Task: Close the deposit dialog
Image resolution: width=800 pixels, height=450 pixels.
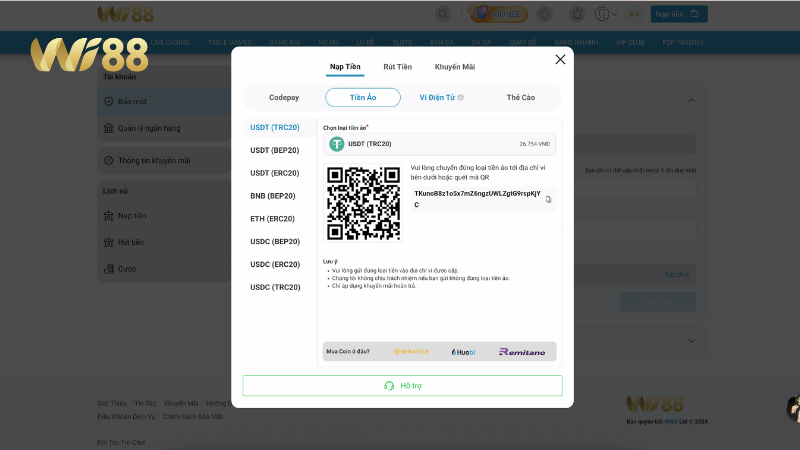Action: point(560,59)
